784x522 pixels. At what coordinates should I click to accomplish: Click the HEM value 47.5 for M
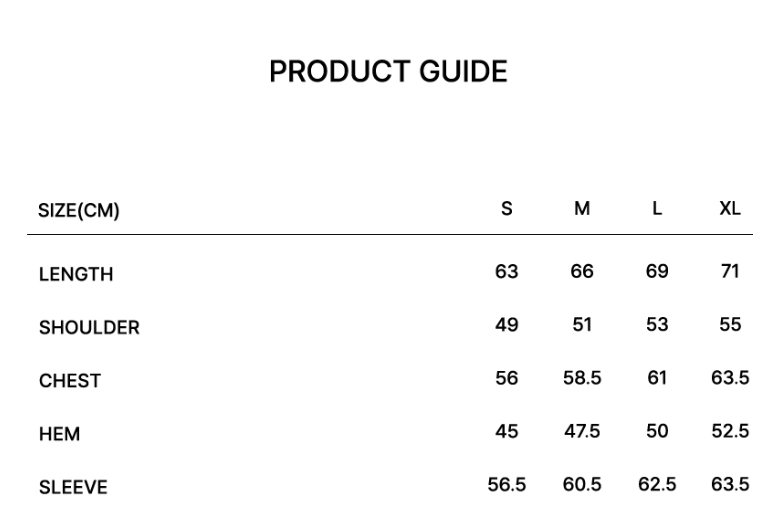[x=582, y=431]
